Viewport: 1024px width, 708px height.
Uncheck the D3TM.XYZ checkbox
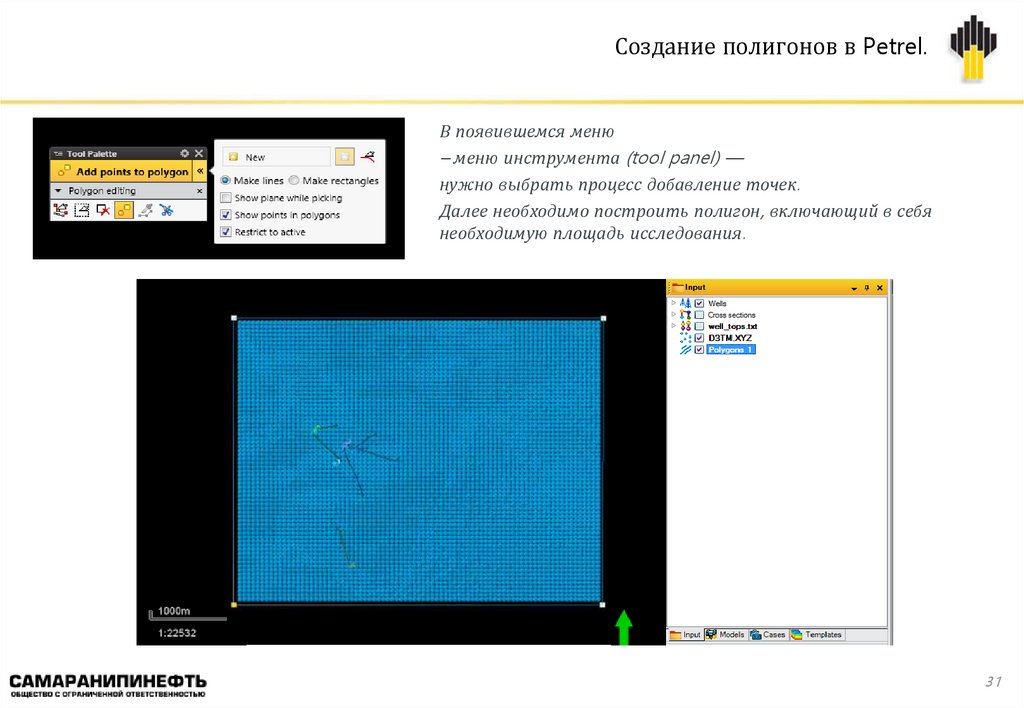tap(699, 338)
